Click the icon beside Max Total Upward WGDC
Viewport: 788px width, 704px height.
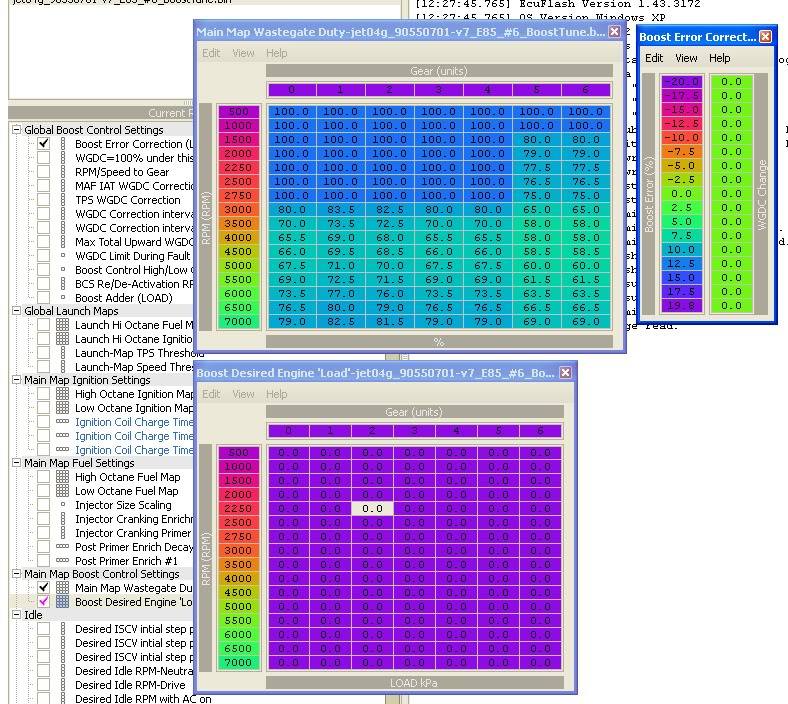coord(62,242)
